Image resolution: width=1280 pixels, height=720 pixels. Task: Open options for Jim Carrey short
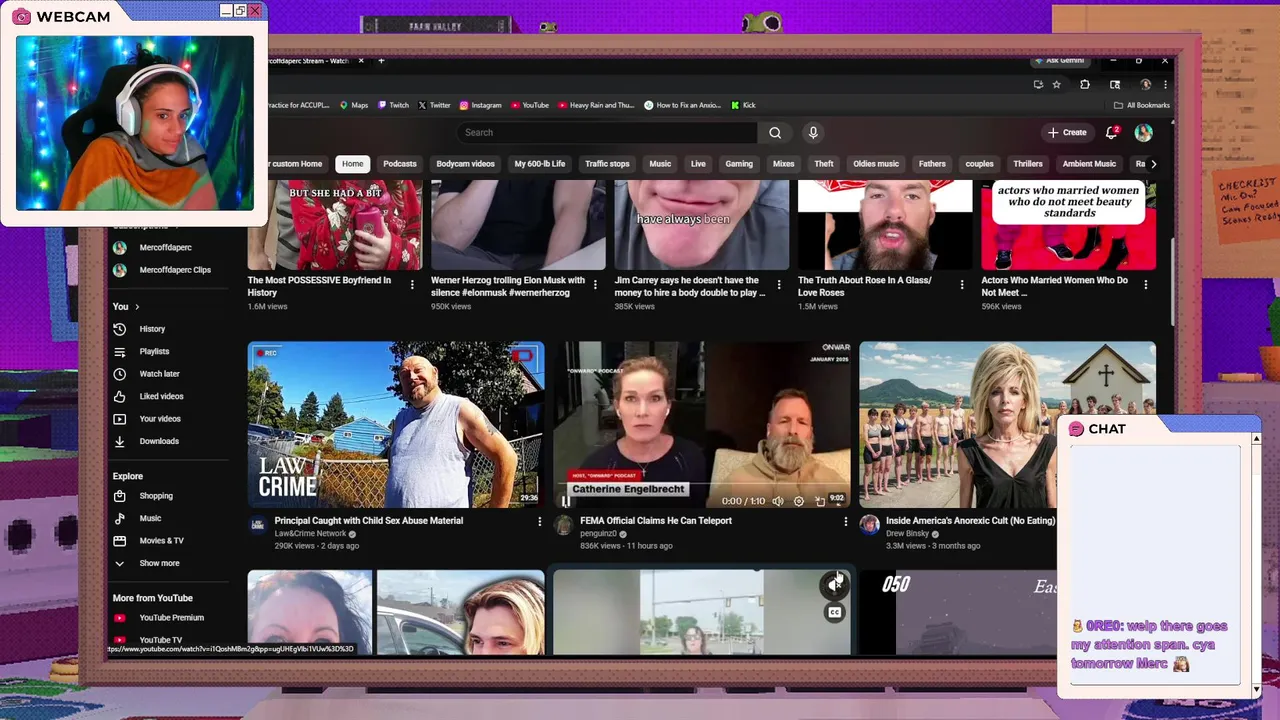[x=778, y=285]
